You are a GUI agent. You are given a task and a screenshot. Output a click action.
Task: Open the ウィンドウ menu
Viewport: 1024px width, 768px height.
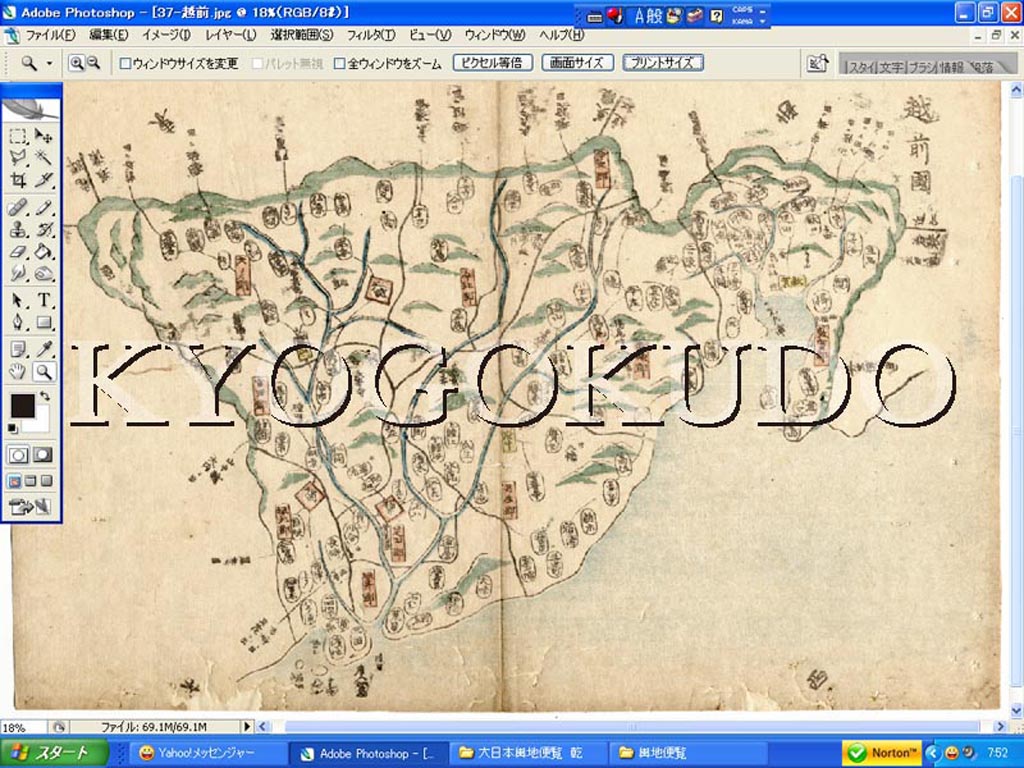coord(494,35)
